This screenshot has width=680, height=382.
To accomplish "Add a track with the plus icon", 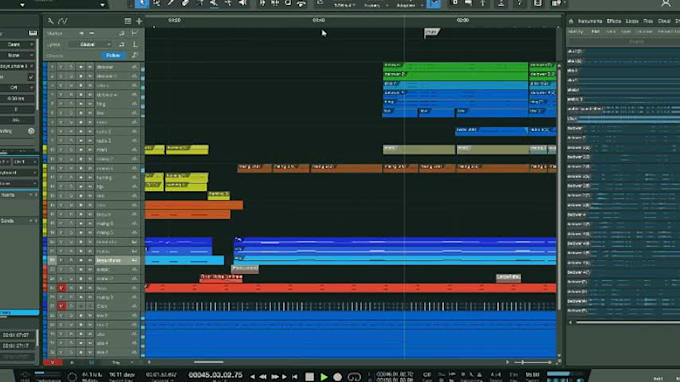I will click(x=139, y=21).
